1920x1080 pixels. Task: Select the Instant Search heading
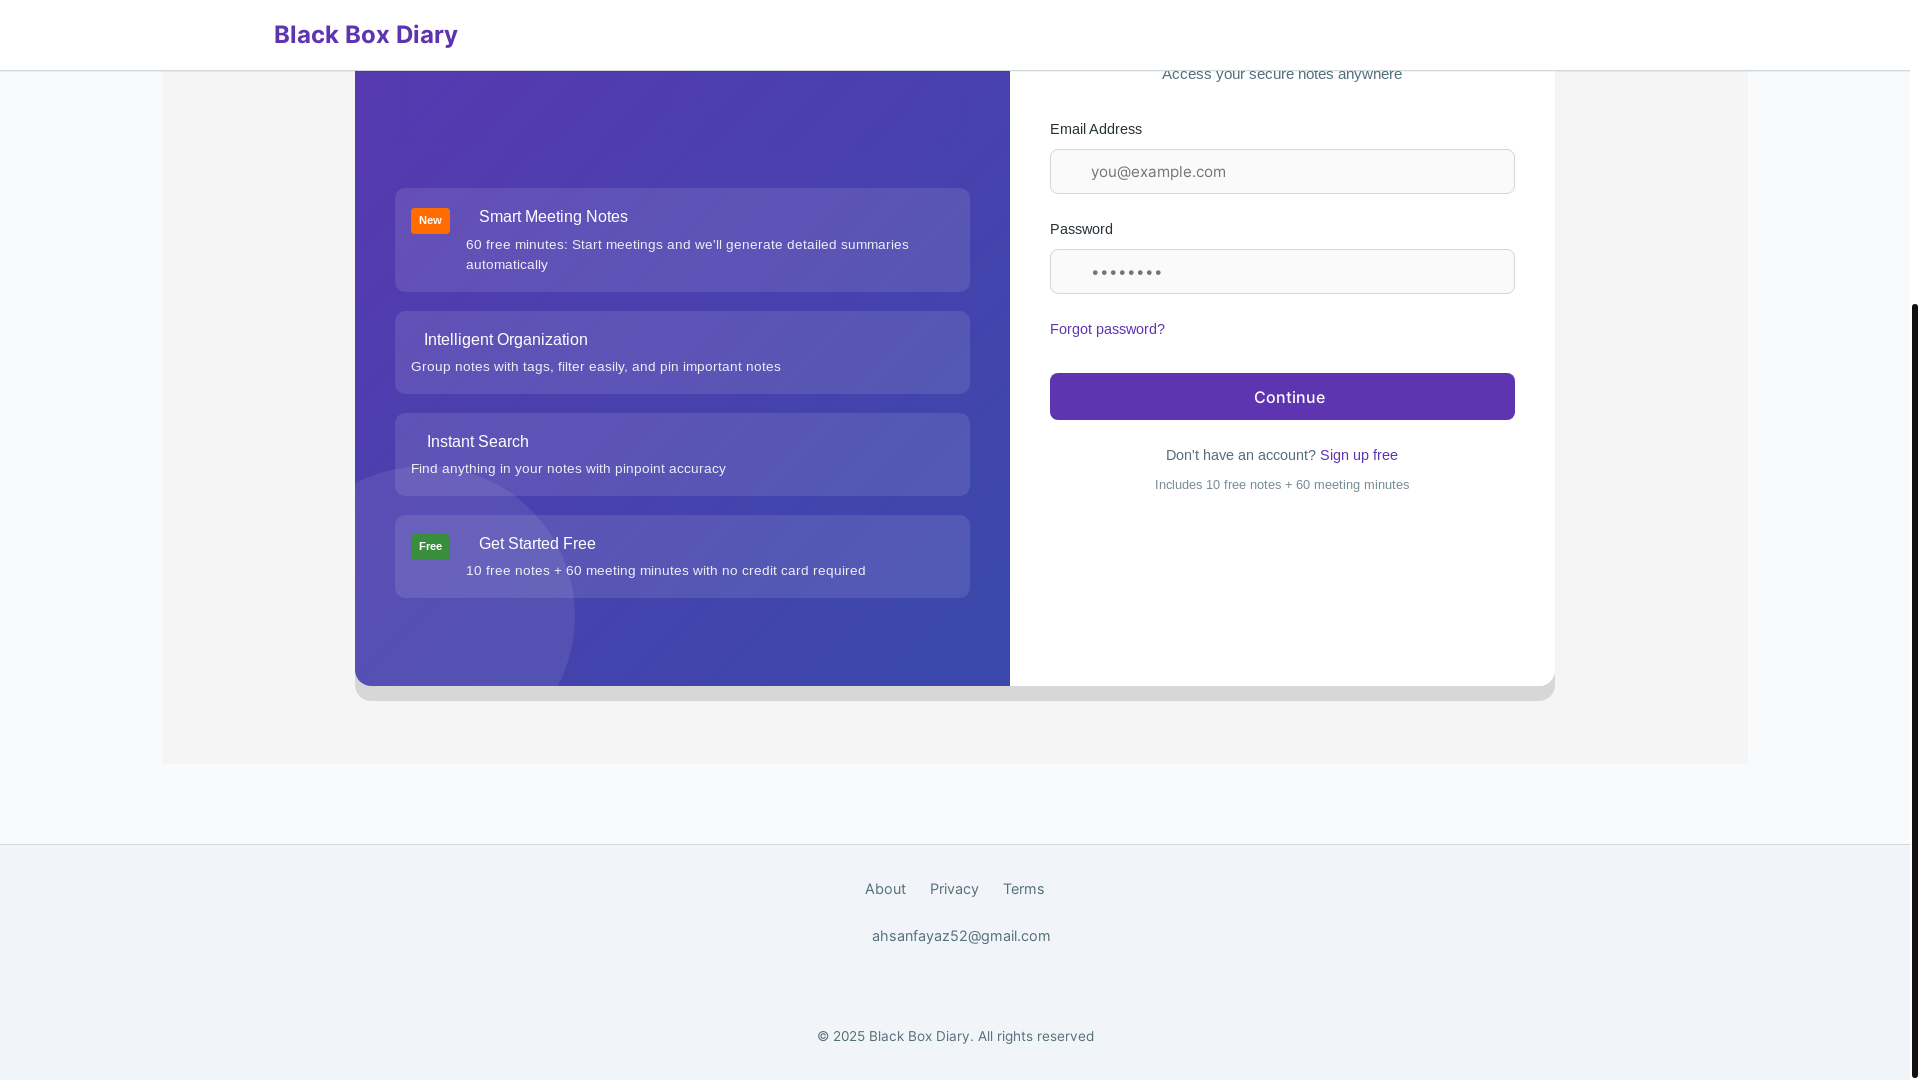[478, 442]
